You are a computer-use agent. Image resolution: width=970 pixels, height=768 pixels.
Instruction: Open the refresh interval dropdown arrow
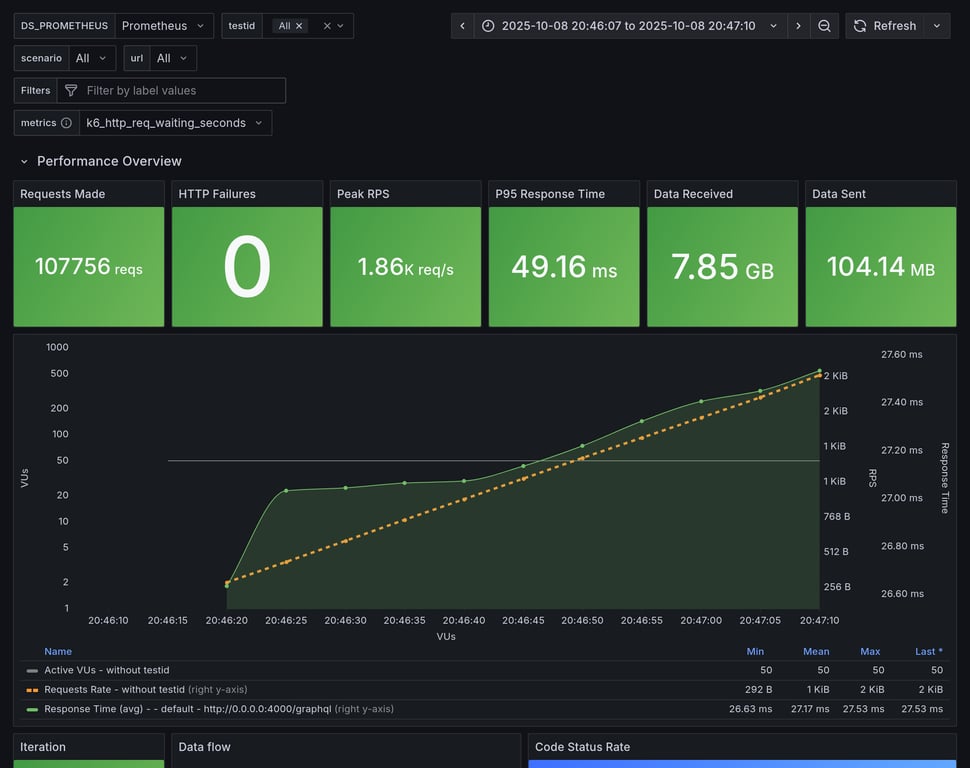(x=937, y=26)
